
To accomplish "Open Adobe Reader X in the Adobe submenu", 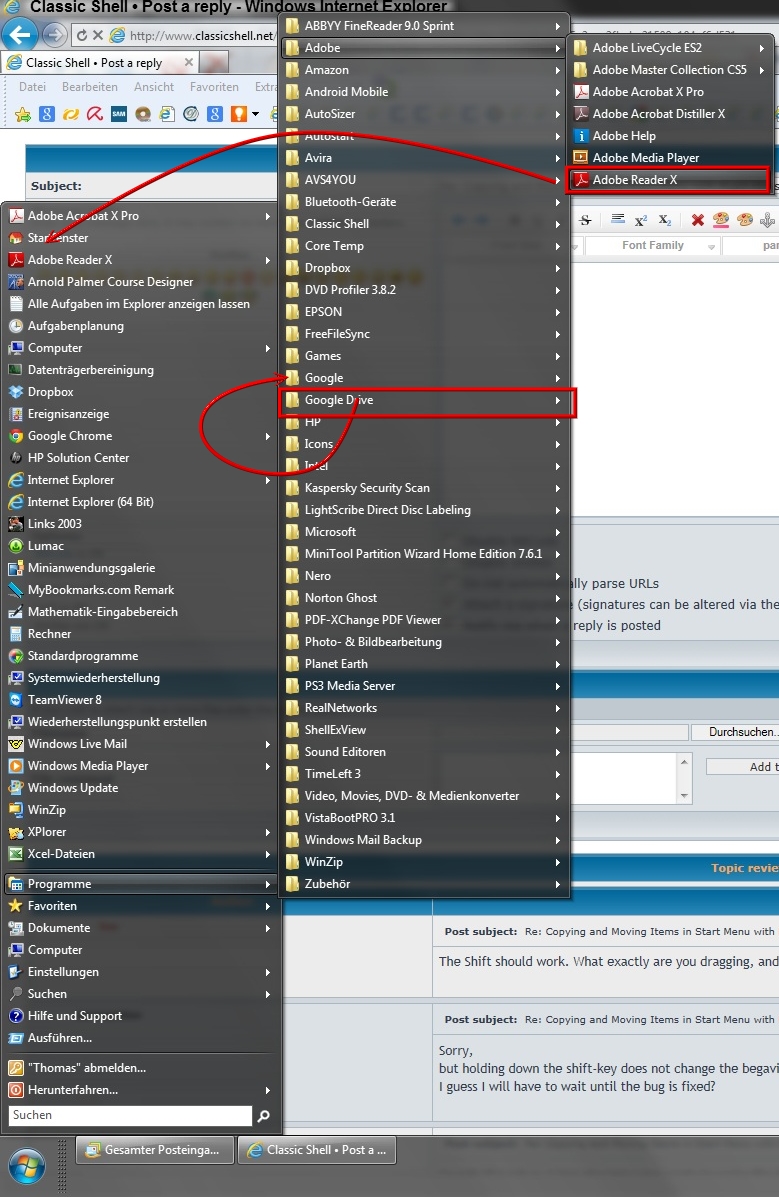I will [668, 180].
